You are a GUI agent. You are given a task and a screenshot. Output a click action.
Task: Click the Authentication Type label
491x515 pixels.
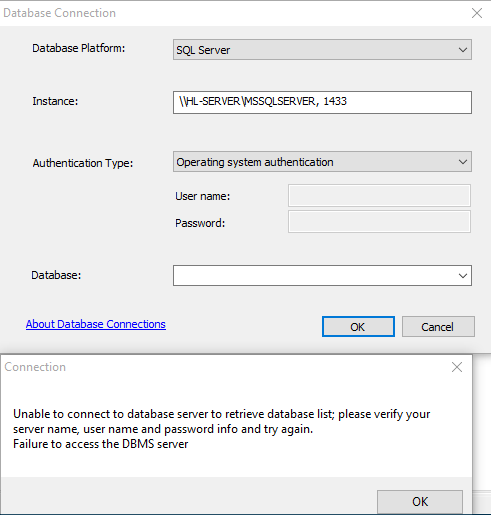(x=83, y=163)
